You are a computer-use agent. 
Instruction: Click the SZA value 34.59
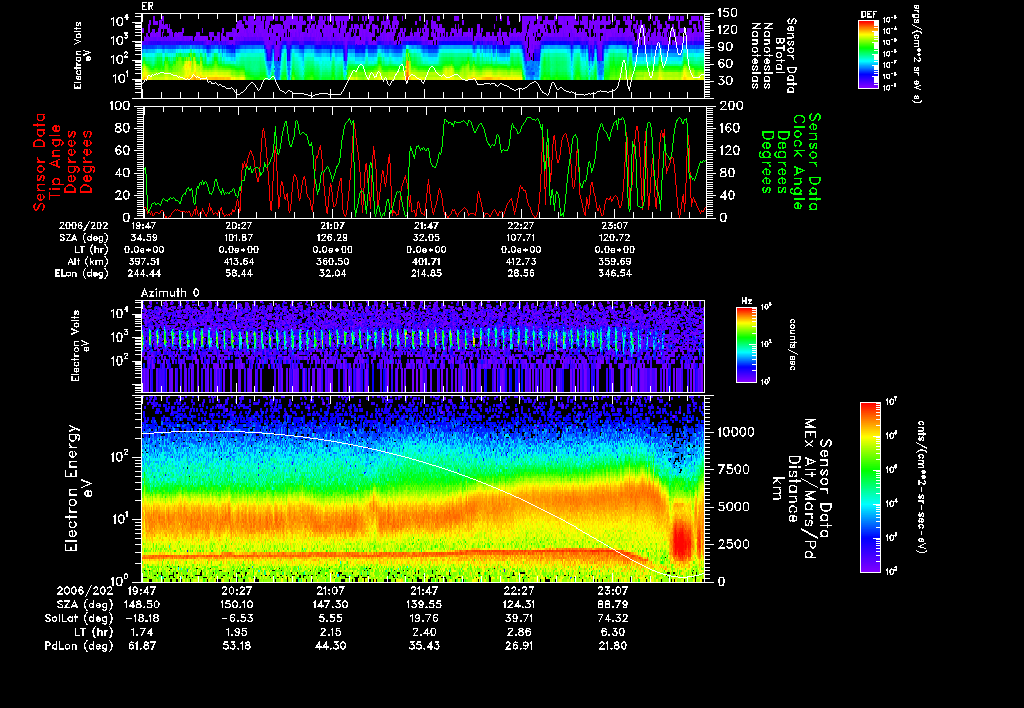(145, 238)
